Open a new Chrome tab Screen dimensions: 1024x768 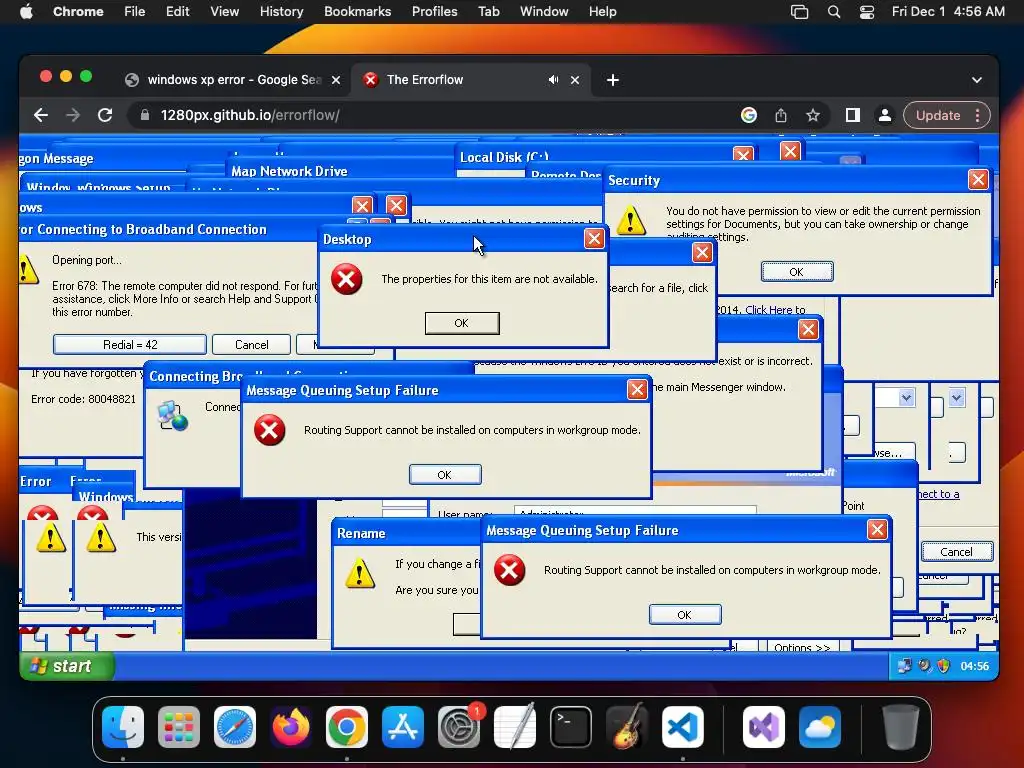pyautogui.click(x=613, y=80)
